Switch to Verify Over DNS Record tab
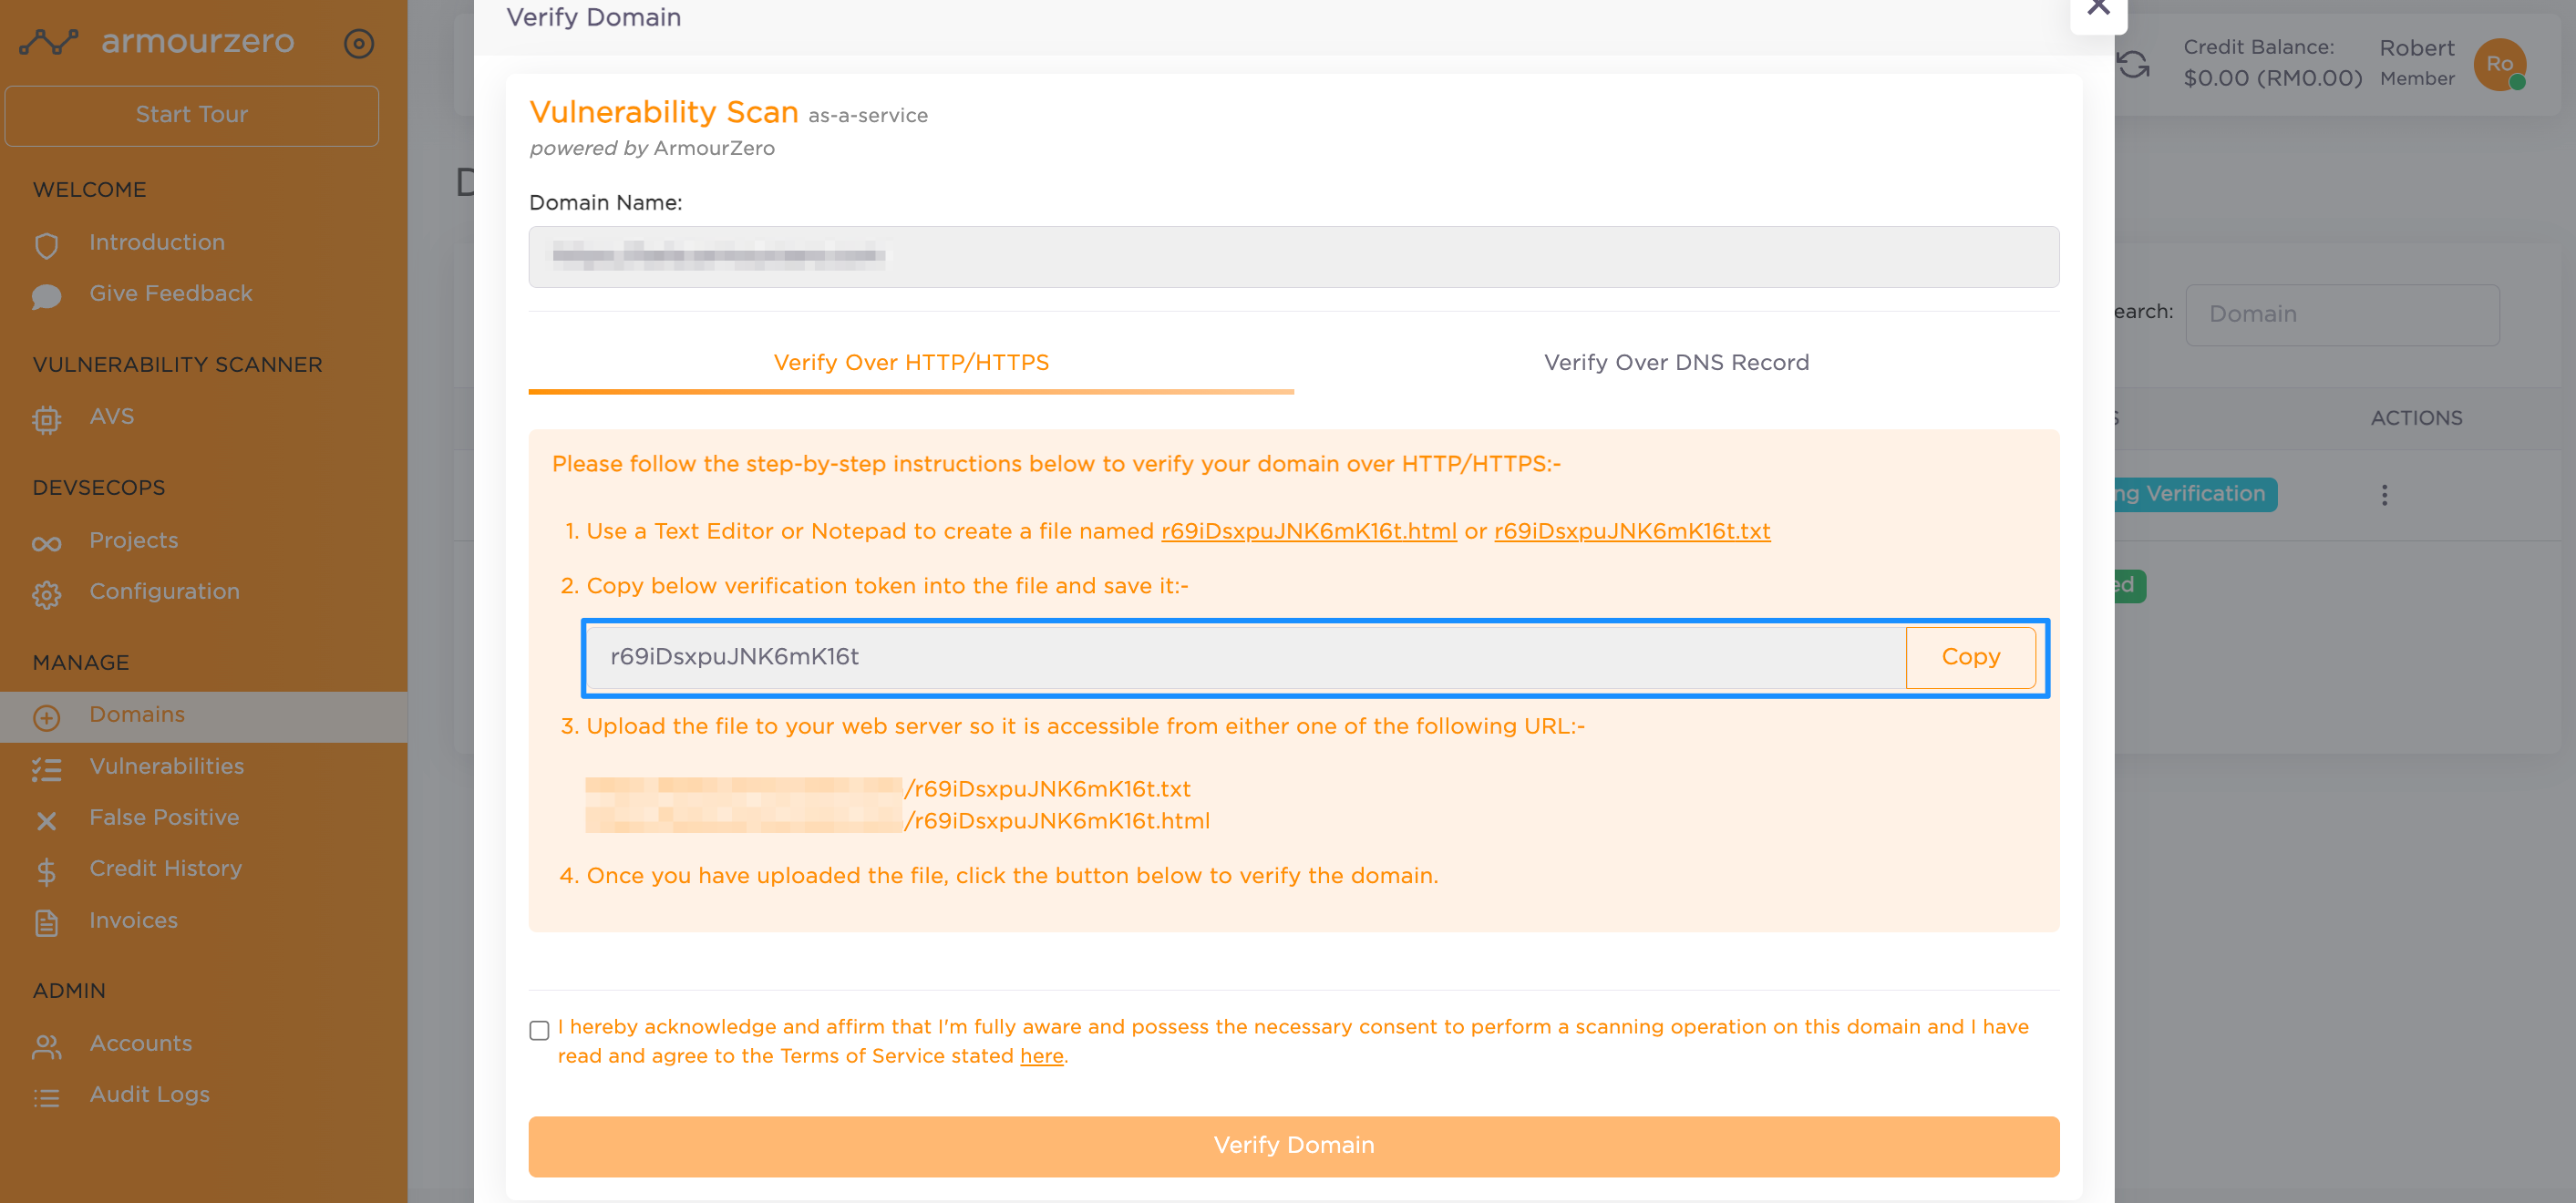This screenshot has height=1203, width=2576. 1676,362
